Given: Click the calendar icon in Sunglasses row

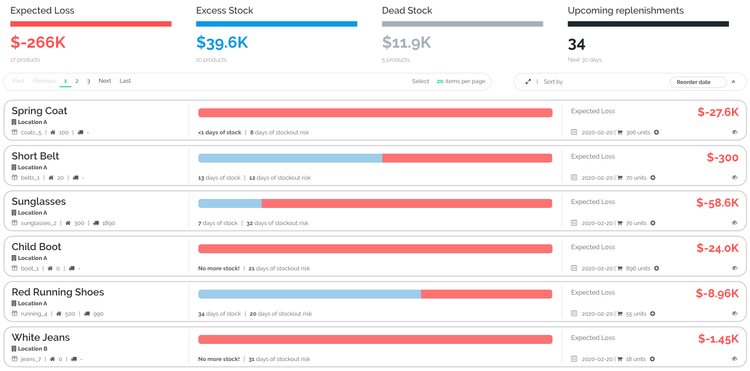Looking at the screenshot, I should 574,223.
